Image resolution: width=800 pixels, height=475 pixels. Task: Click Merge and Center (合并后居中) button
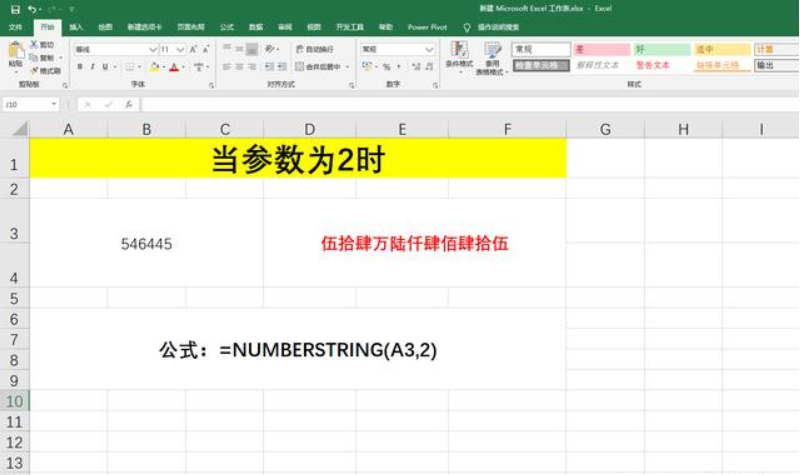318,67
